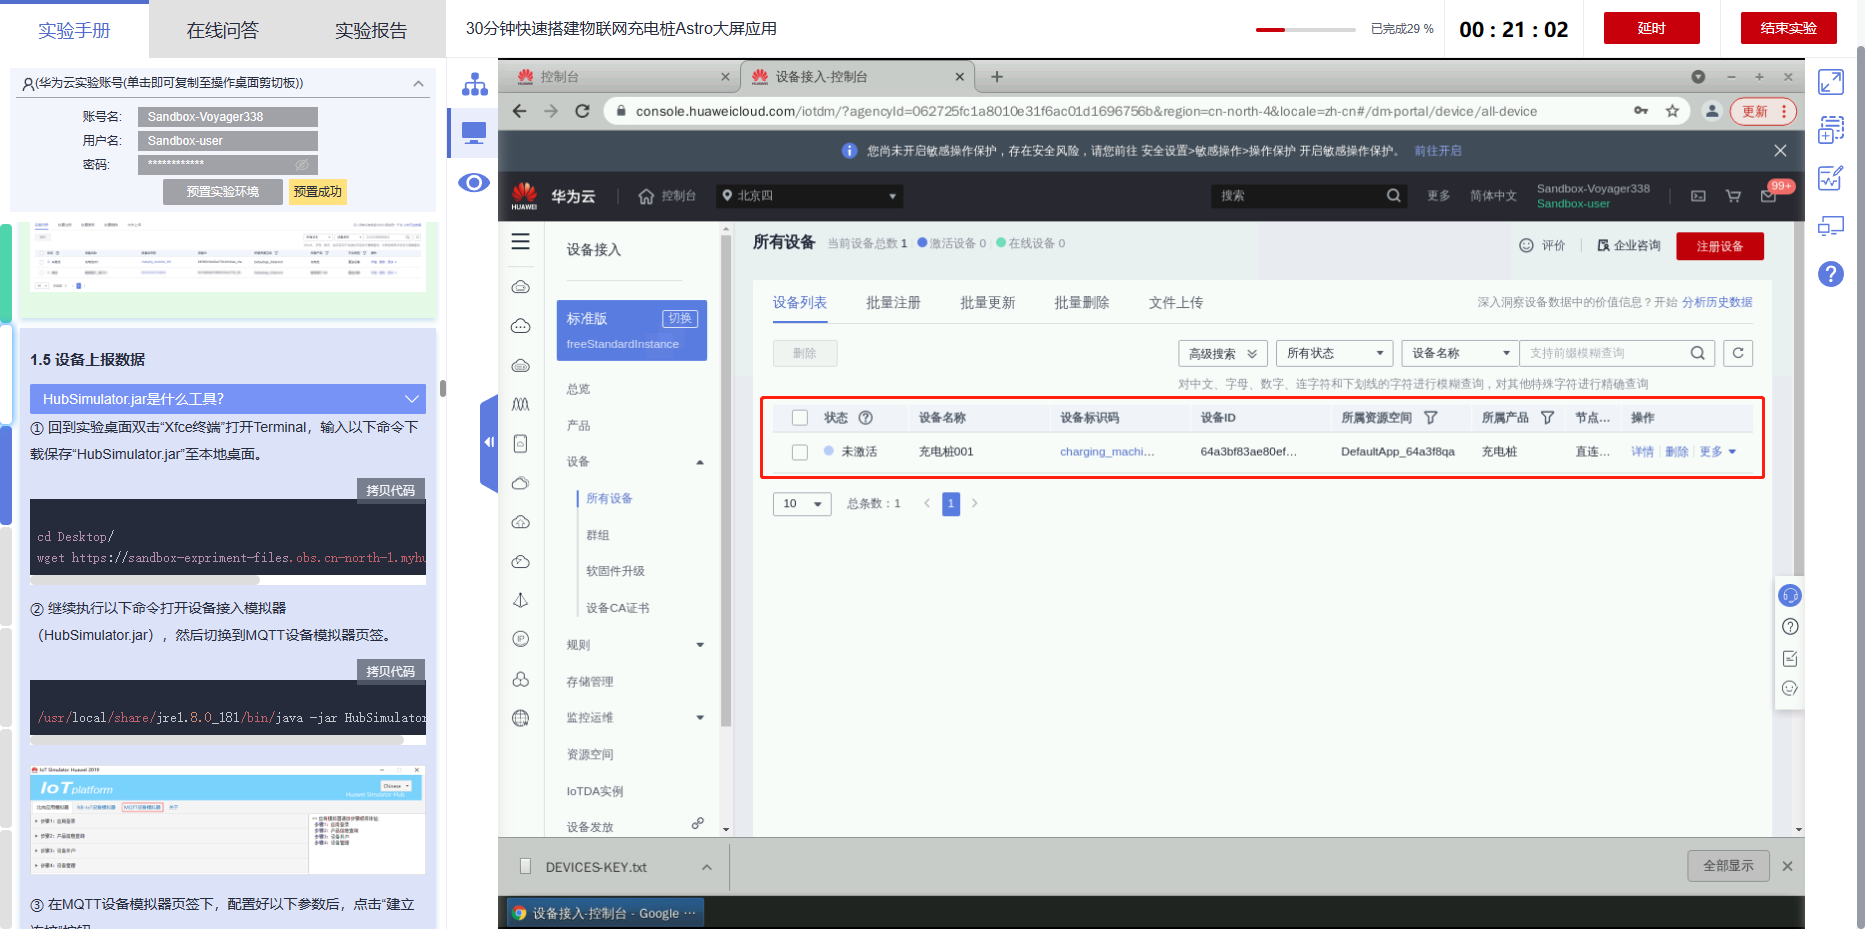Click the lab completion progress bar

[1305, 30]
